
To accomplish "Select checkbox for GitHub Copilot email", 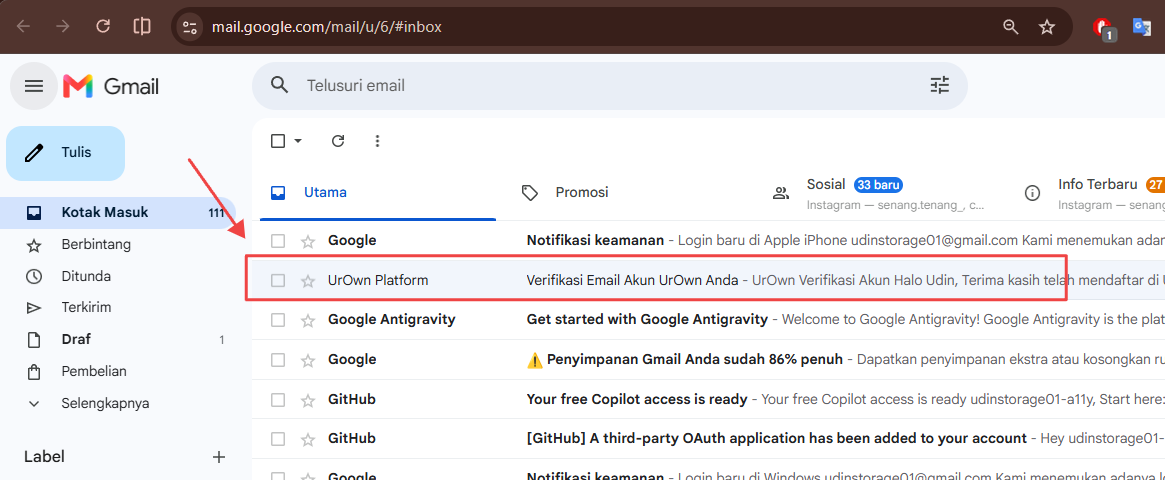I will point(278,400).
